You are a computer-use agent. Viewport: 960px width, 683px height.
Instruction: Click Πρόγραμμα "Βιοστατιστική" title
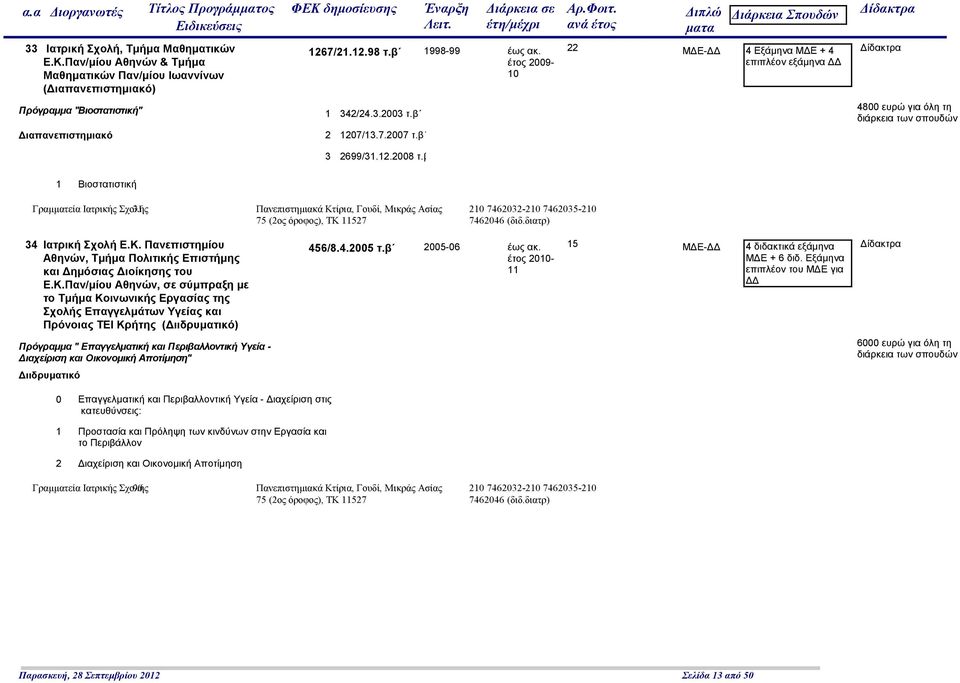click(80, 111)
